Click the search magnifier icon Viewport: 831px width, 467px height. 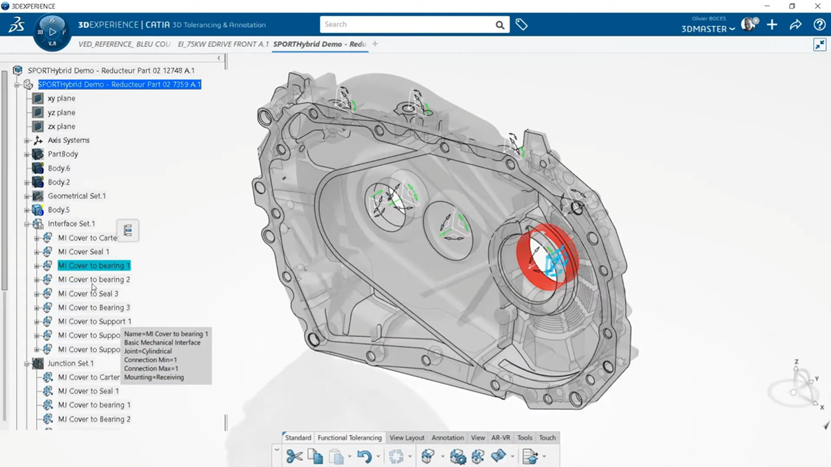tap(500, 25)
